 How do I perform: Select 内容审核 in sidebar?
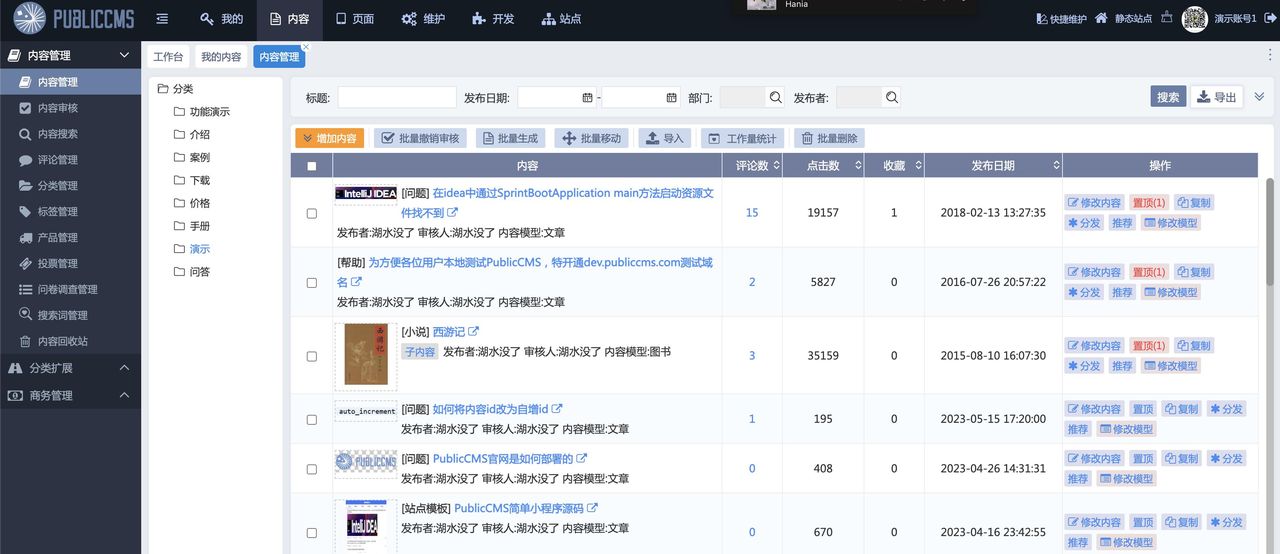pos(70,108)
